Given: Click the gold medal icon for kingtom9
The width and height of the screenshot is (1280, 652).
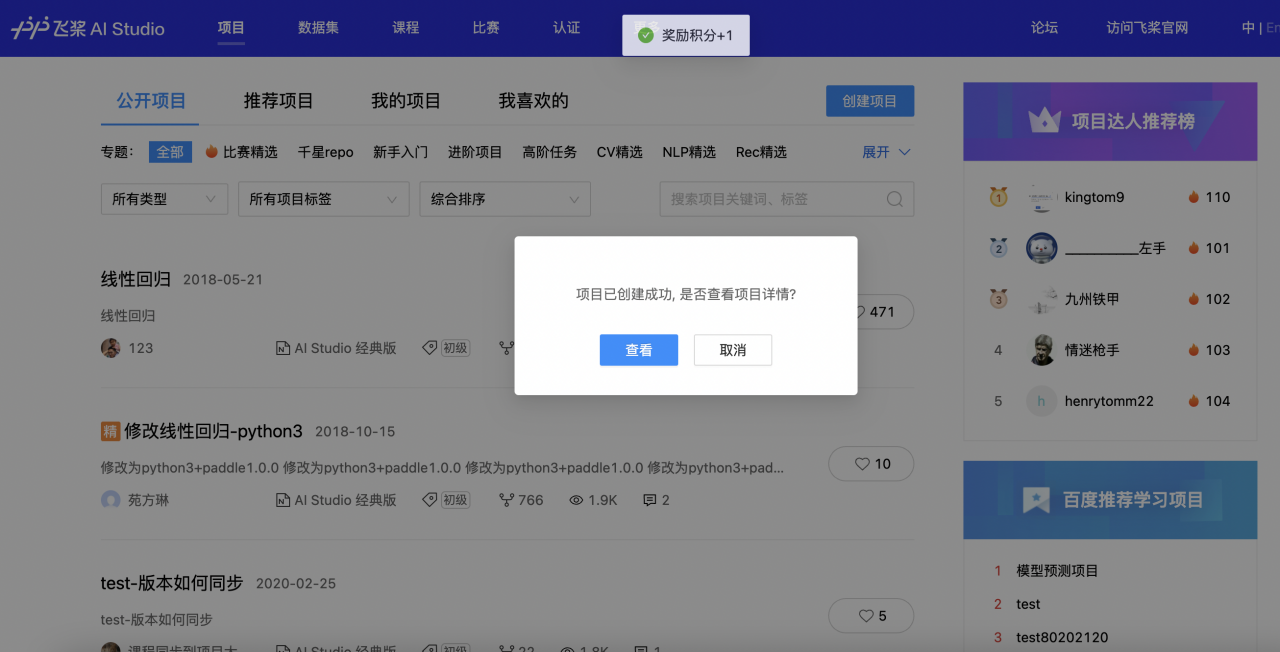Looking at the screenshot, I should click(998, 197).
